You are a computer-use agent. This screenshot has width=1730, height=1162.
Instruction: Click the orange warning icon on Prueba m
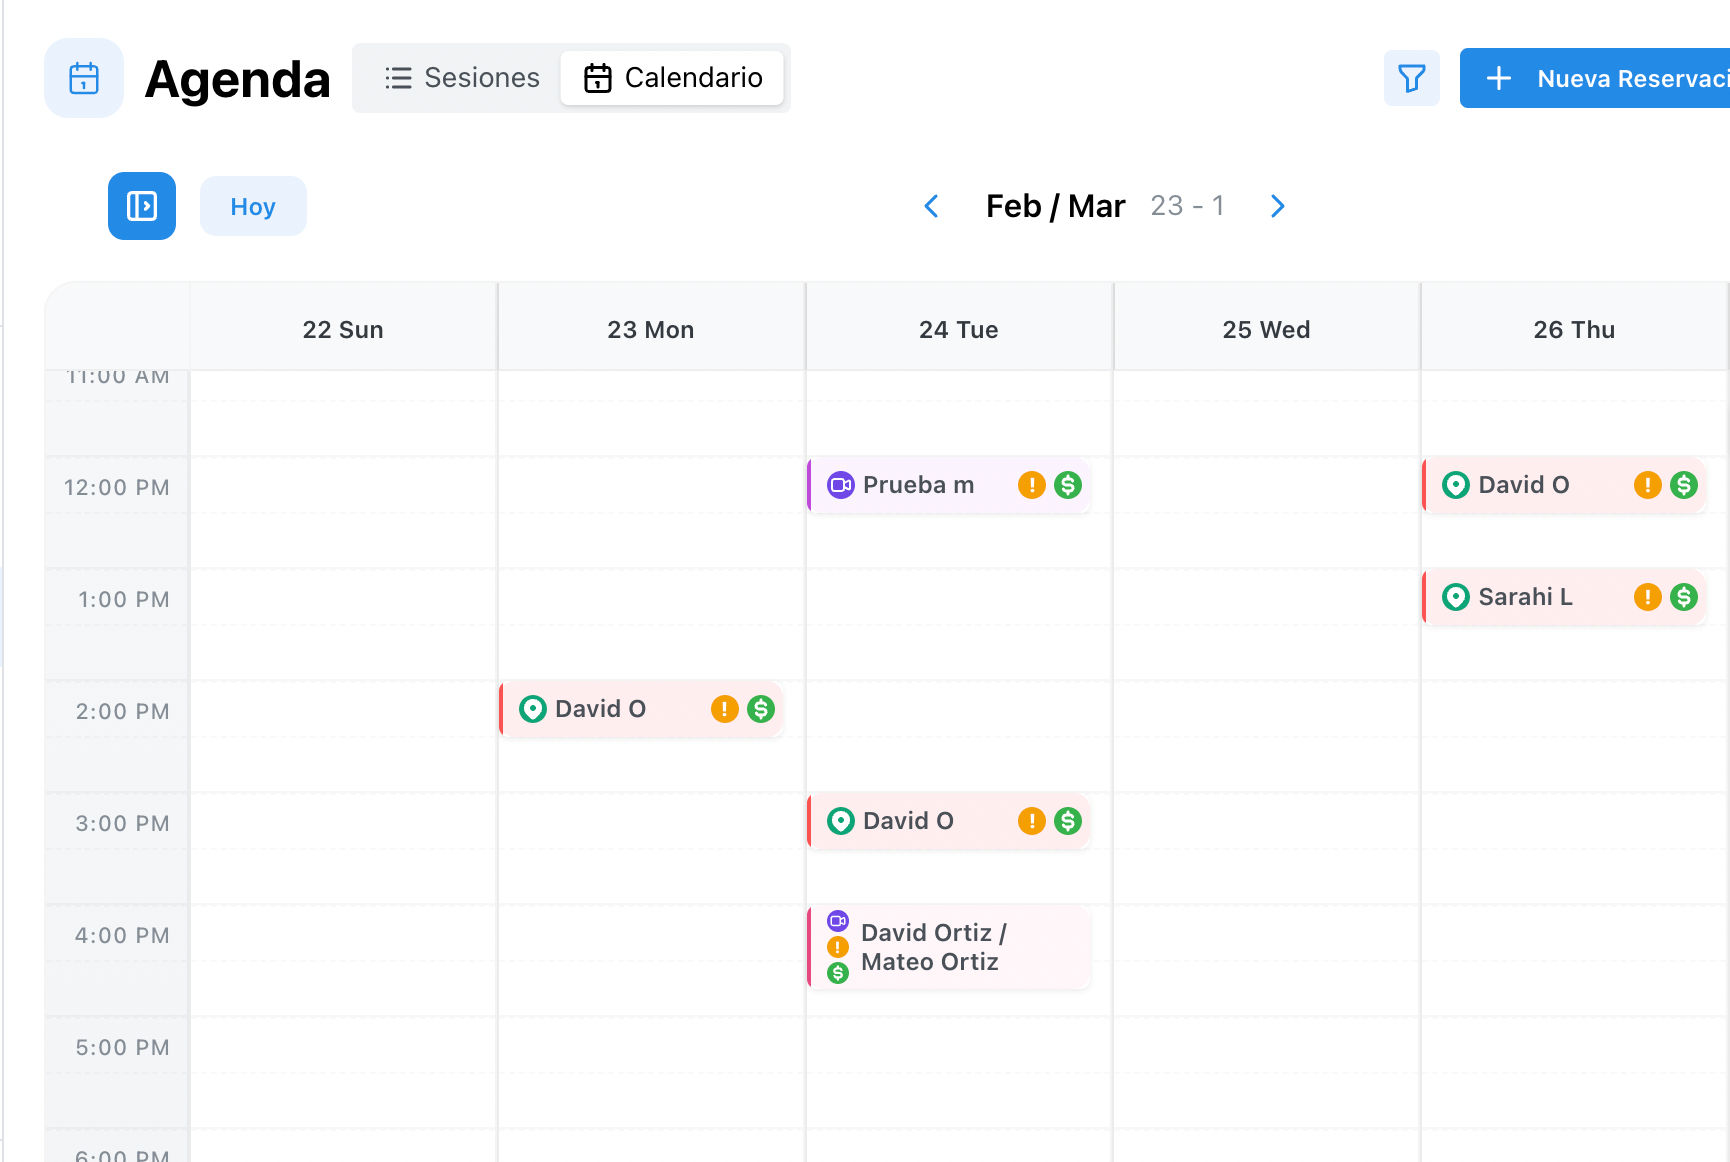coord(1031,485)
